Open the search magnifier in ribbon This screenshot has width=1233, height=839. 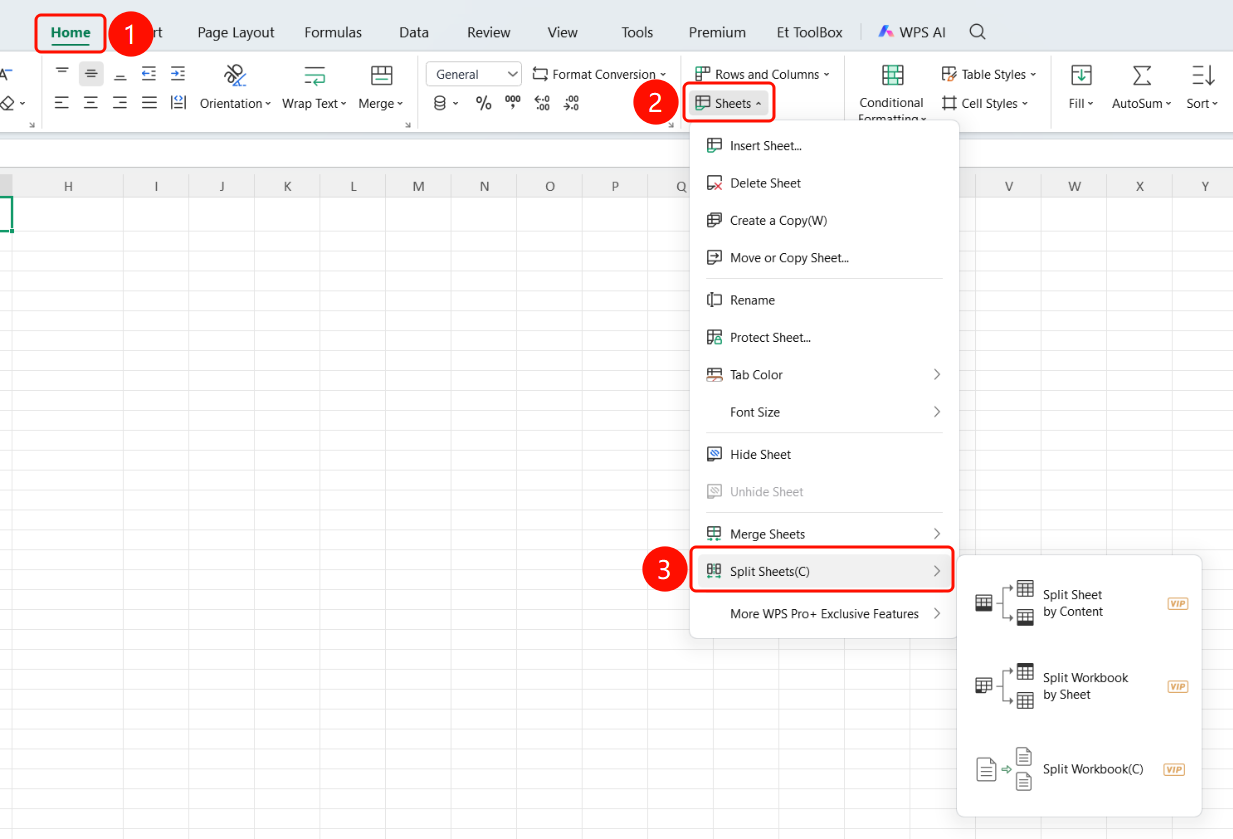pyautogui.click(x=978, y=32)
